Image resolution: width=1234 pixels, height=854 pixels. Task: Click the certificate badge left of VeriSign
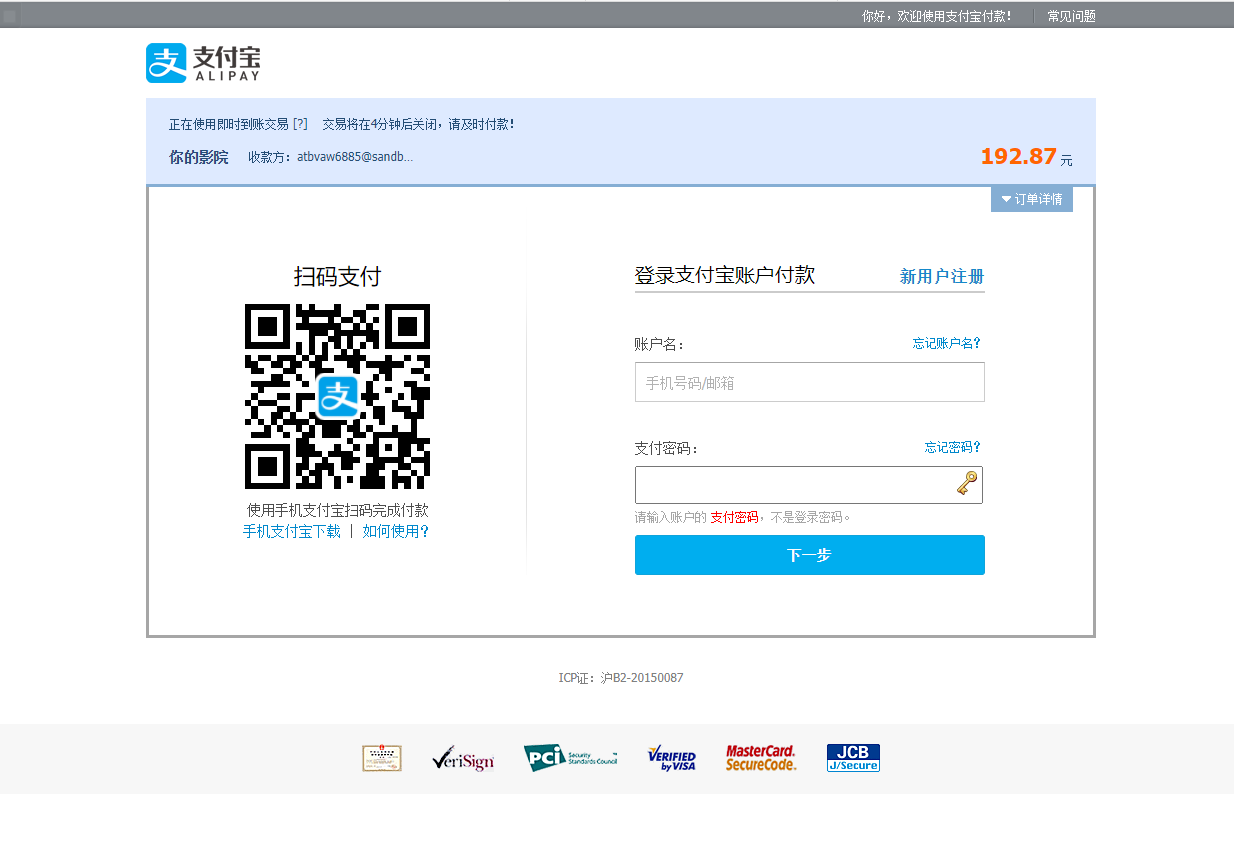(382, 758)
